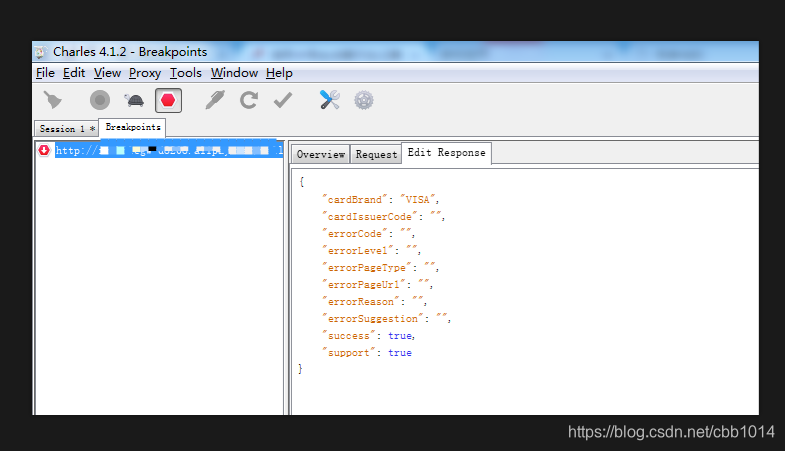The height and width of the screenshot is (451, 785).
Task: Click the repeat request refresh icon
Action: click(x=249, y=100)
